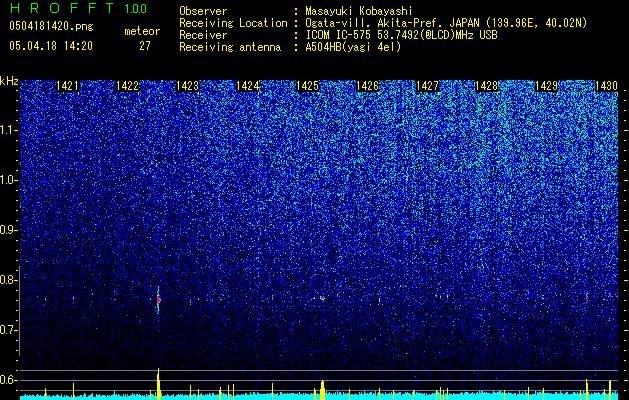Click the 1424 time marker

[248, 86]
